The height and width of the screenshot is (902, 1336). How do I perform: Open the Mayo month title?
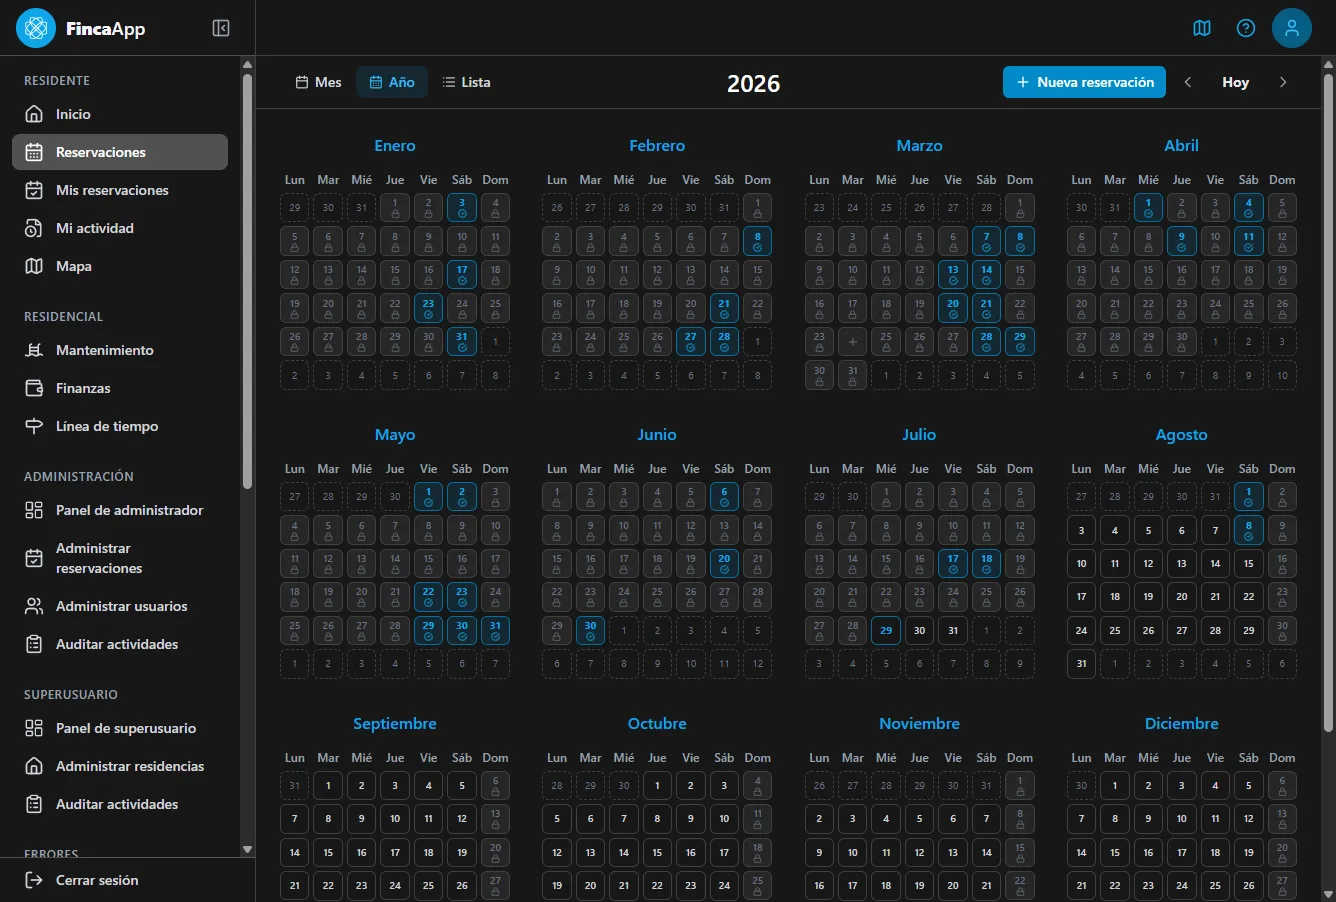click(x=395, y=434)
